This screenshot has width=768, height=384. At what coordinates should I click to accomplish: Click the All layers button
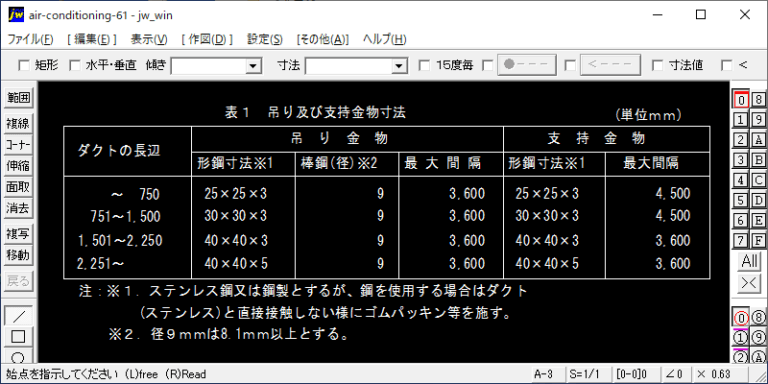click(x=749, y=262)
